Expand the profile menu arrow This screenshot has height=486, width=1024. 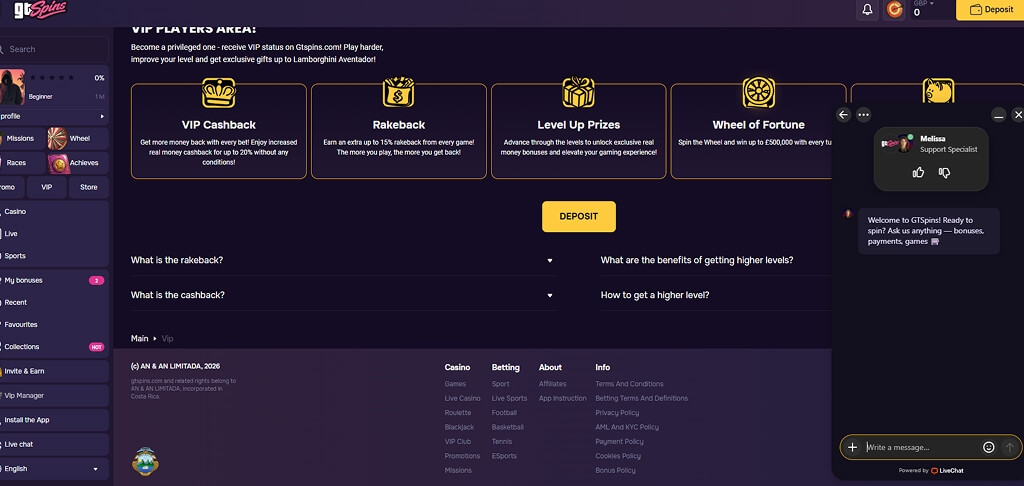point(102,116)
